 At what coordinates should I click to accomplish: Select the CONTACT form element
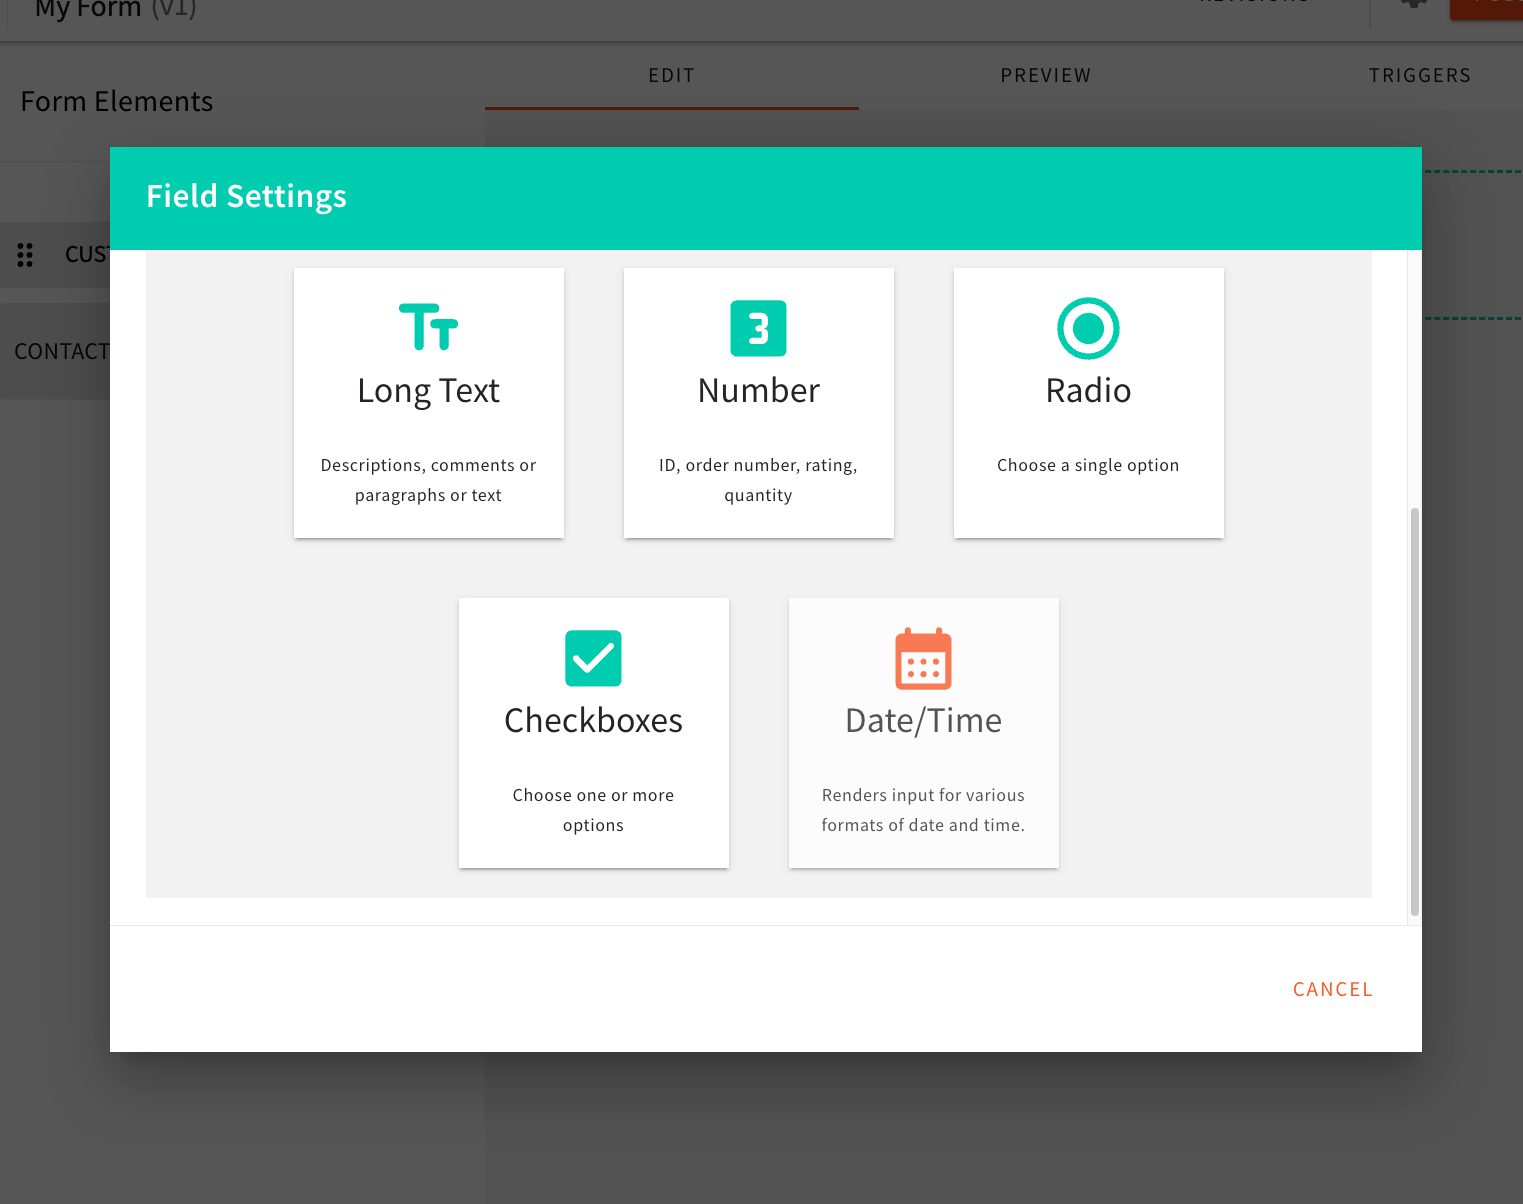pyautogui.click(x=60, y=352)
